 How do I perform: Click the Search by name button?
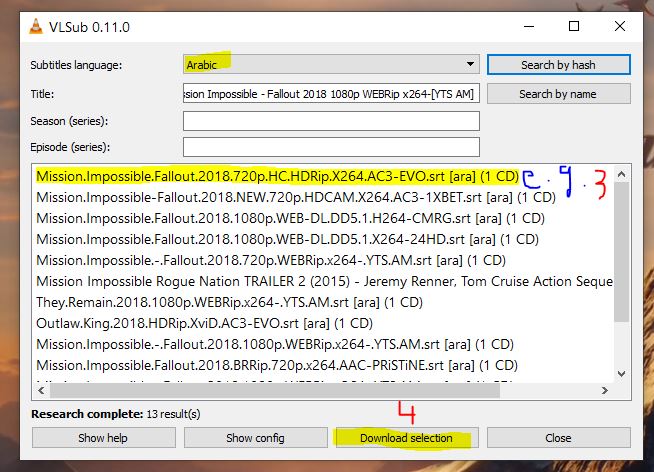(x=558, y=94)
